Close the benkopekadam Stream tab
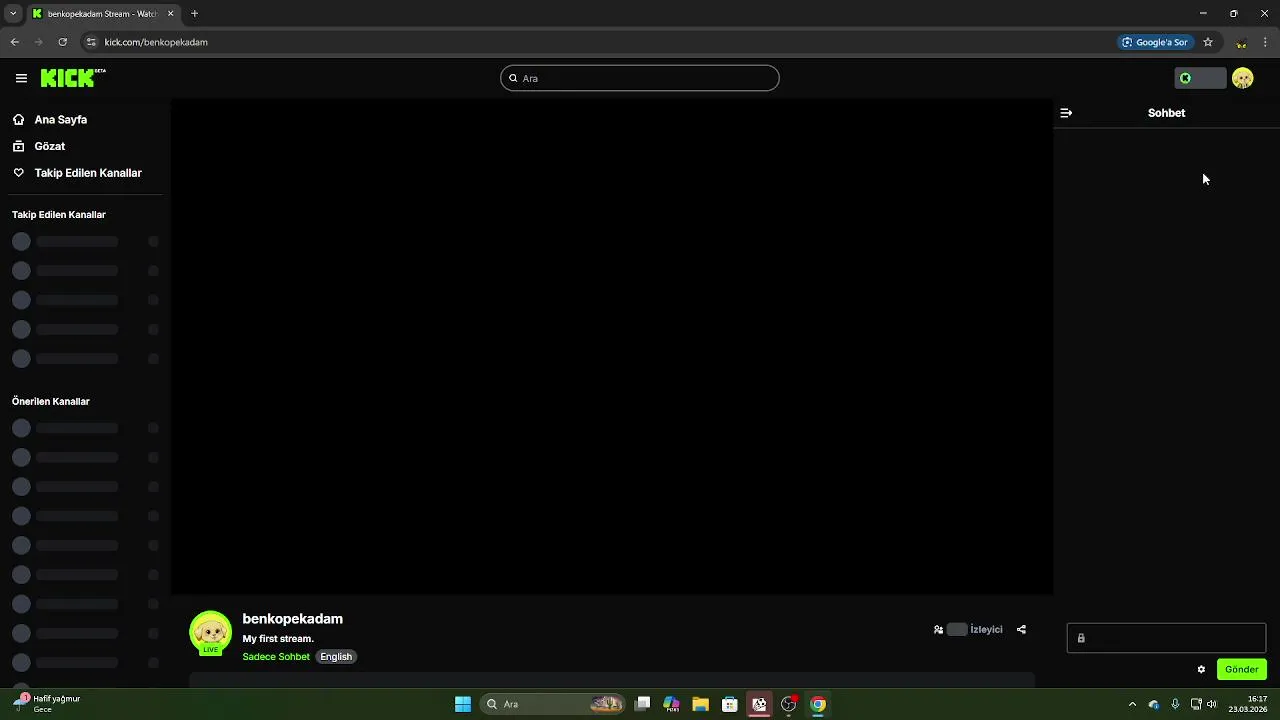Screen dimensions: 1280x720 [x=170, y=14]
